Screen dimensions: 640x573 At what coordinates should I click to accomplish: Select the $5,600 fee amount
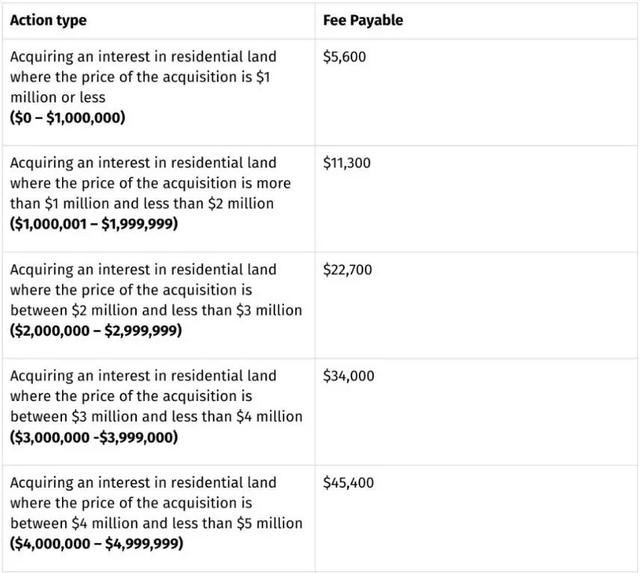point(345,57)
